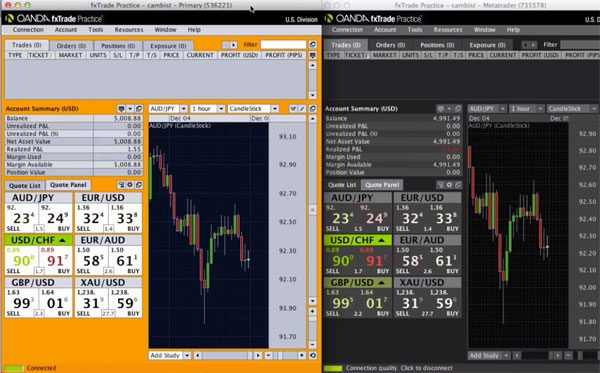Switch to Quote Panel view in Primary window

[x=68, y=185]
